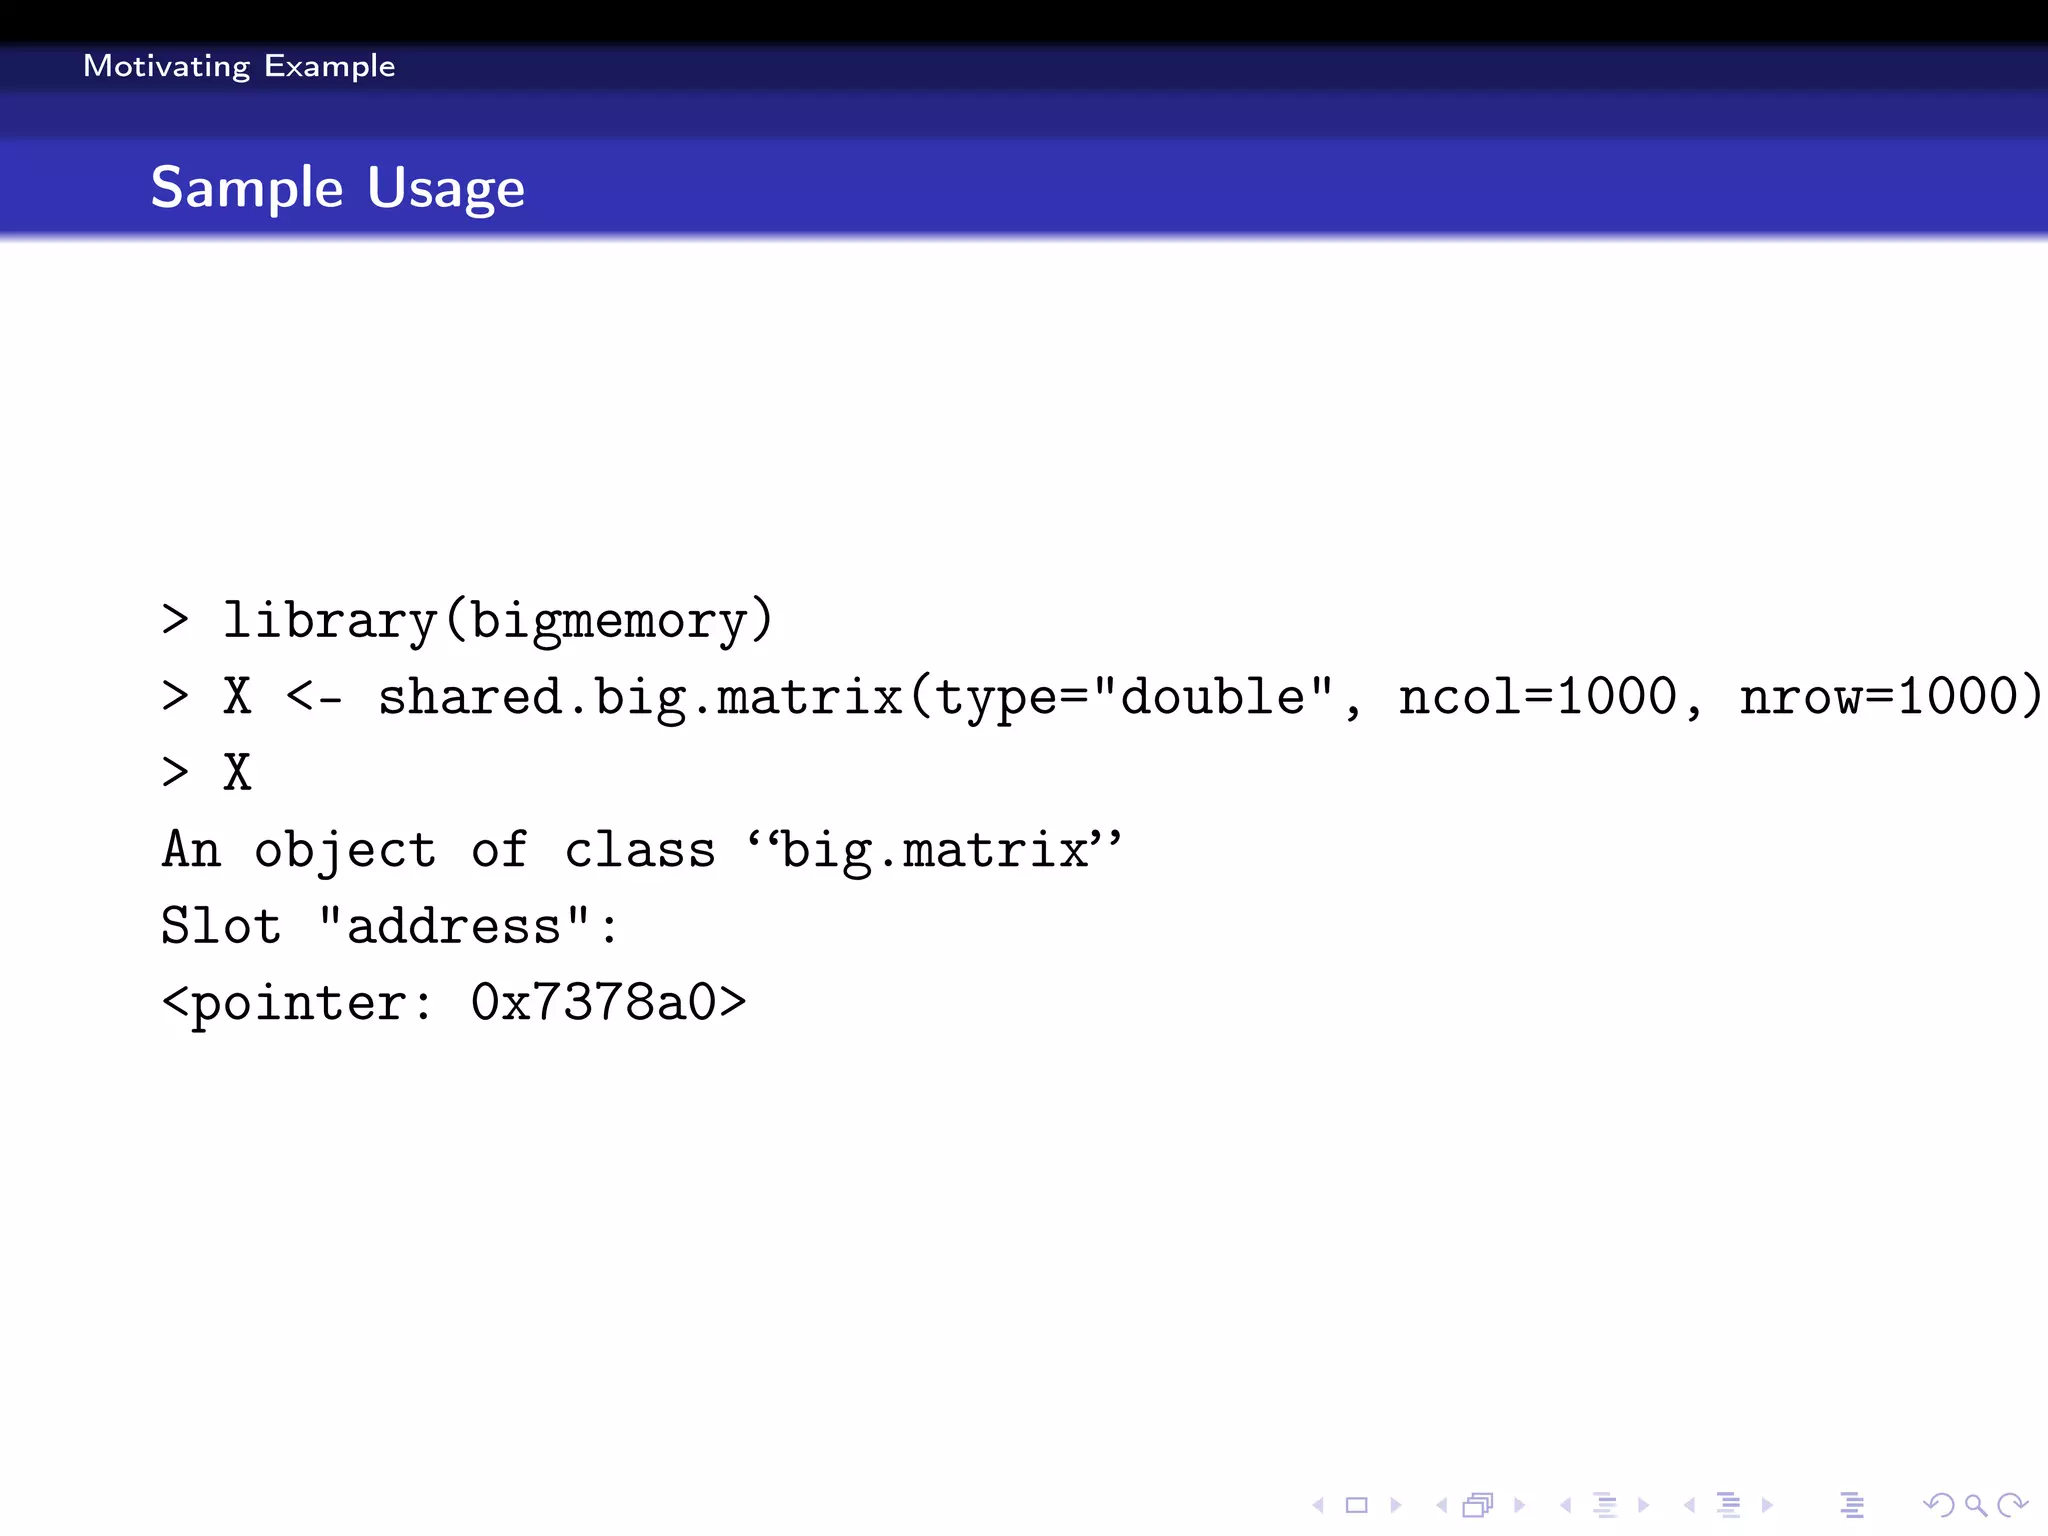Click the go back curved arrow

1938,1505
